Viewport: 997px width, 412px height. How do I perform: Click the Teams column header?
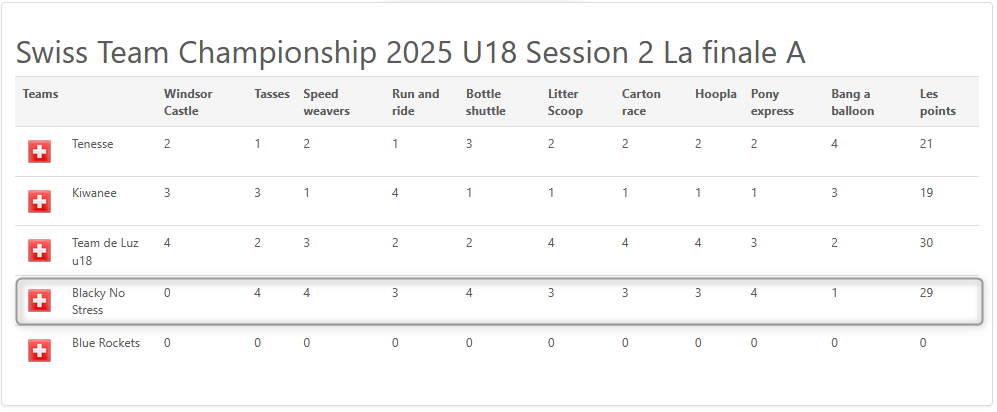(40, 94)
